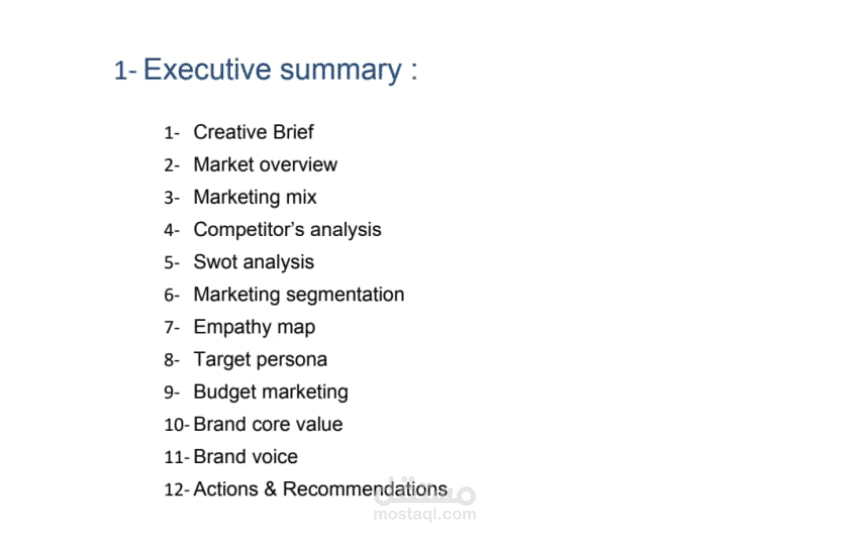Select the "Marketing mix" line
Viewport: 851px width, 534px height.
click(255, 197)
